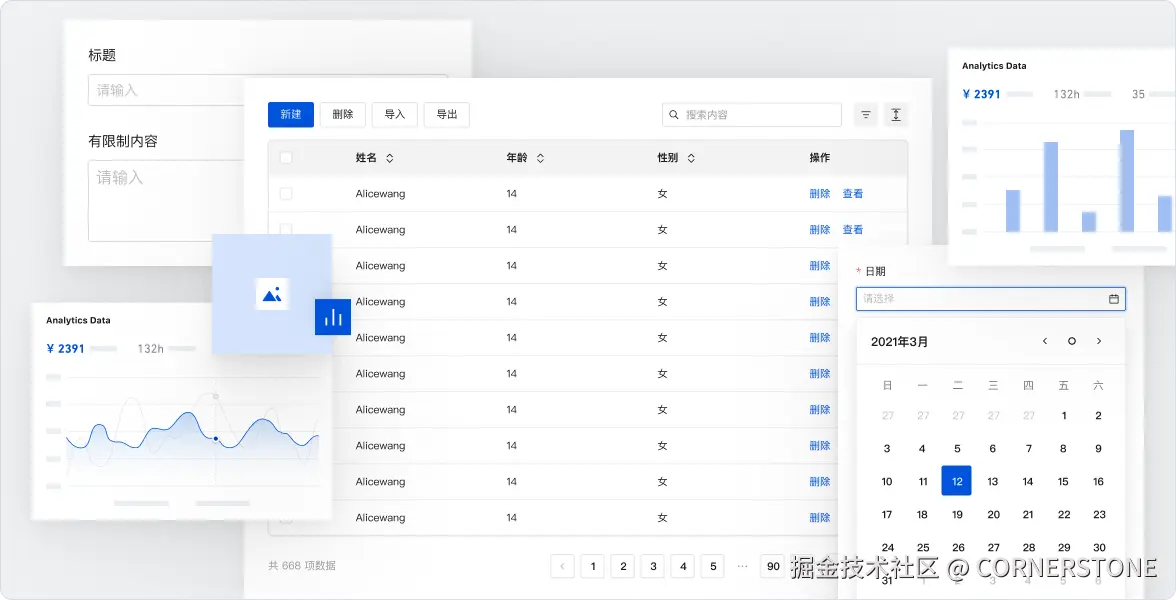Click the filter icon beside search box

[x=866, y=115]
